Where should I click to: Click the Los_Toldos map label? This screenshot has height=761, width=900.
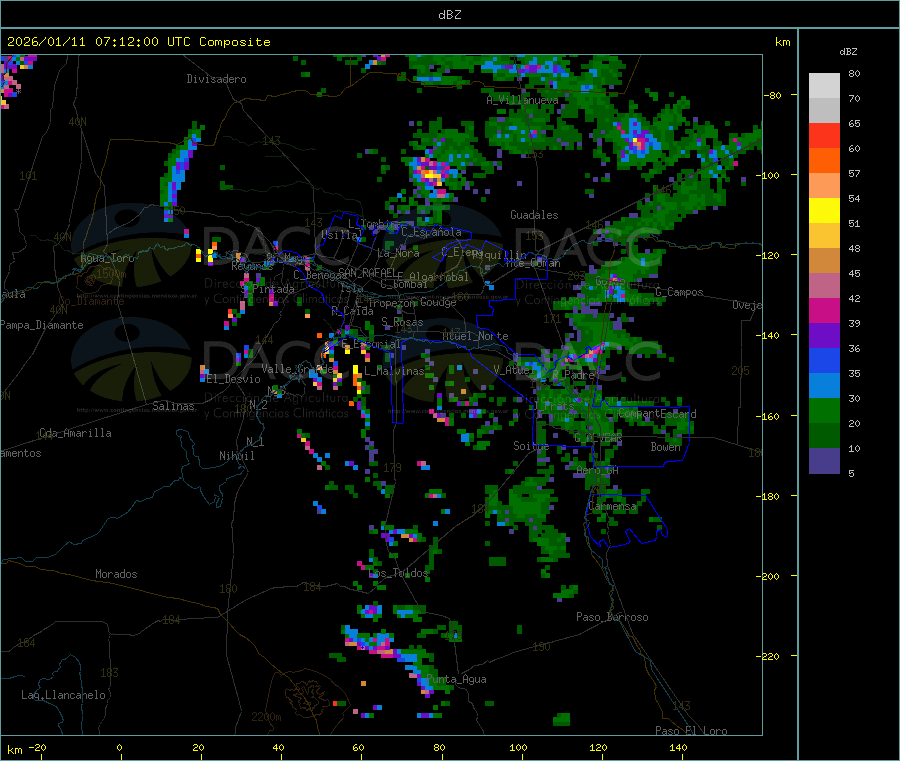pos(398,573)
